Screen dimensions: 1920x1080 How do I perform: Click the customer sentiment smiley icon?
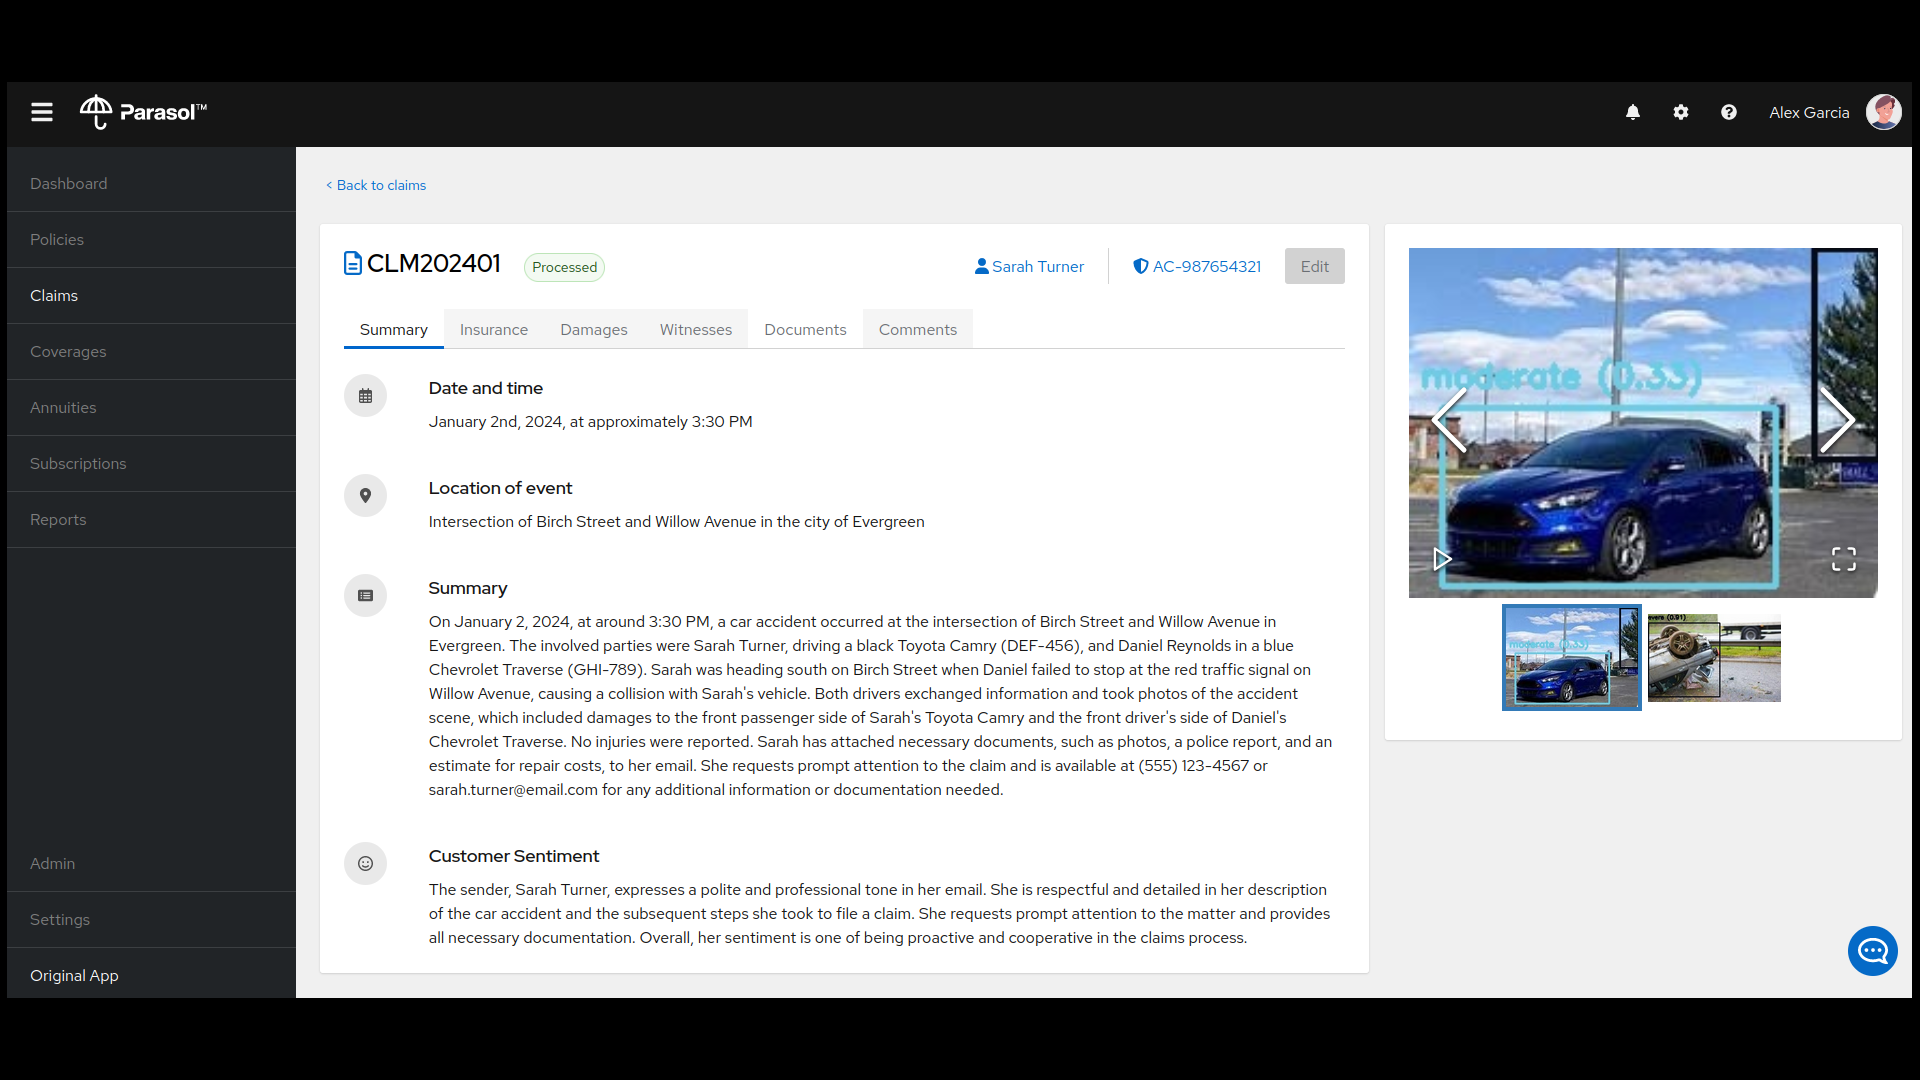(x=365, y=863)
